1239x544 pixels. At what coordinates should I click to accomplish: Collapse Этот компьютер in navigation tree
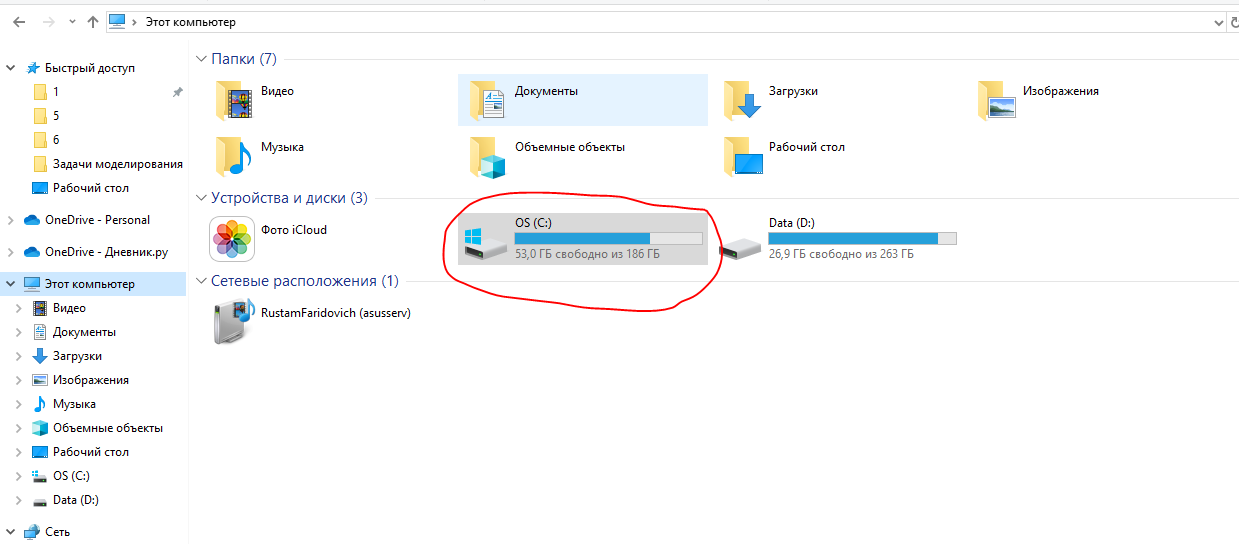tap(11, 284)
